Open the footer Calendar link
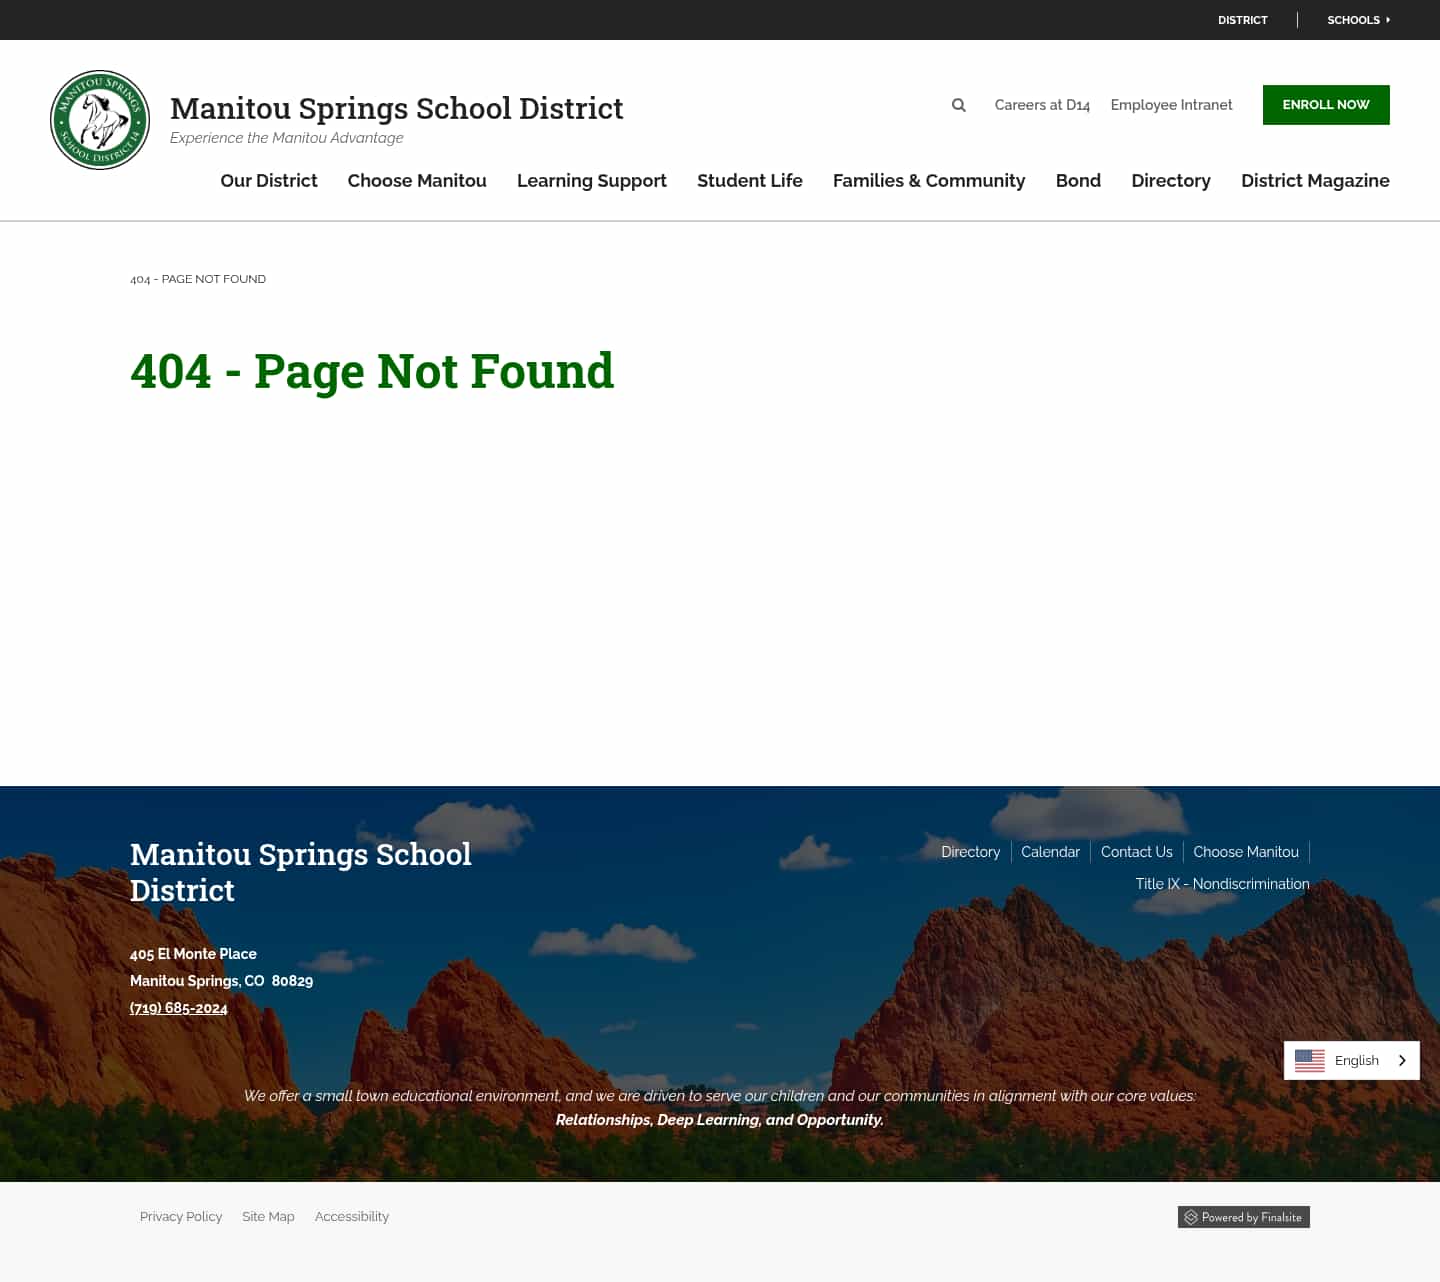 coord(1050,852)
